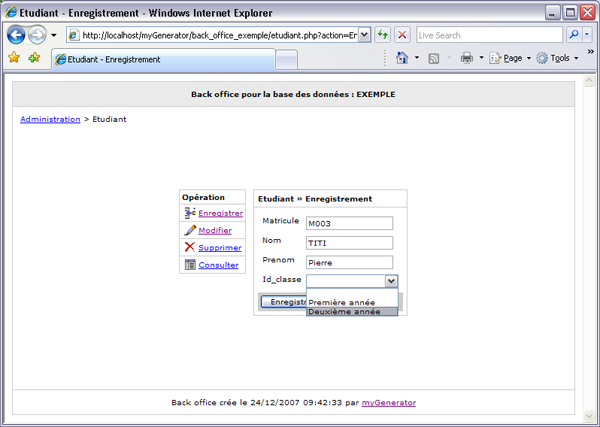600x427 pixels.
Task: Follow the Administration breadcrumb link
Action: (50, 119)
